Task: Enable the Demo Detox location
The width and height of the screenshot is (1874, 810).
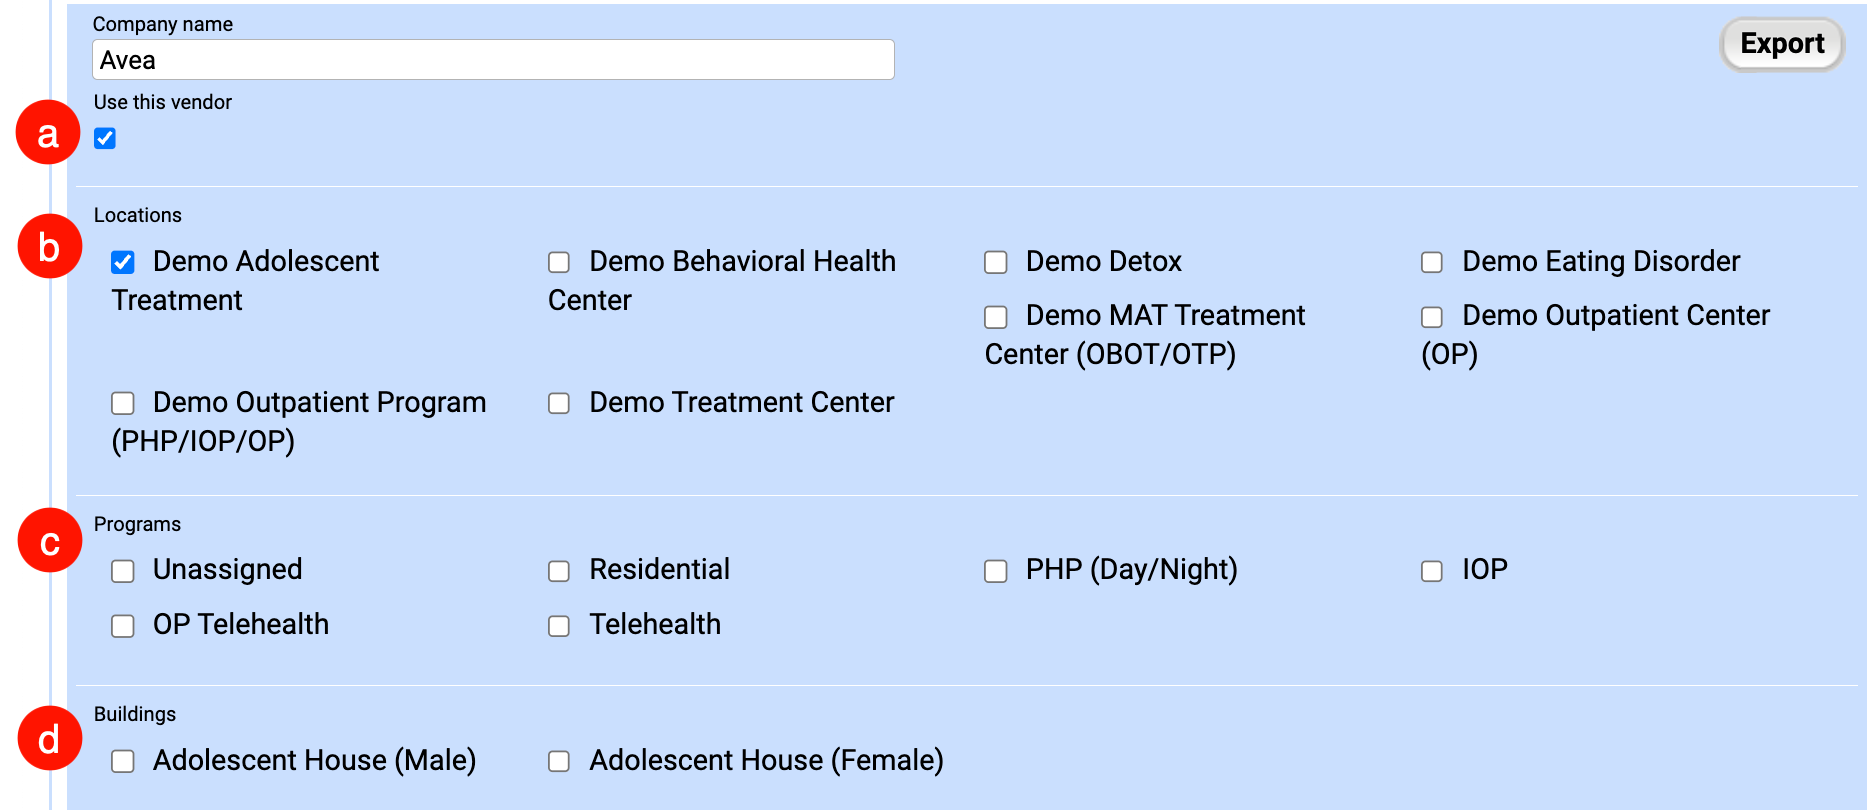Action: (996, 262)
